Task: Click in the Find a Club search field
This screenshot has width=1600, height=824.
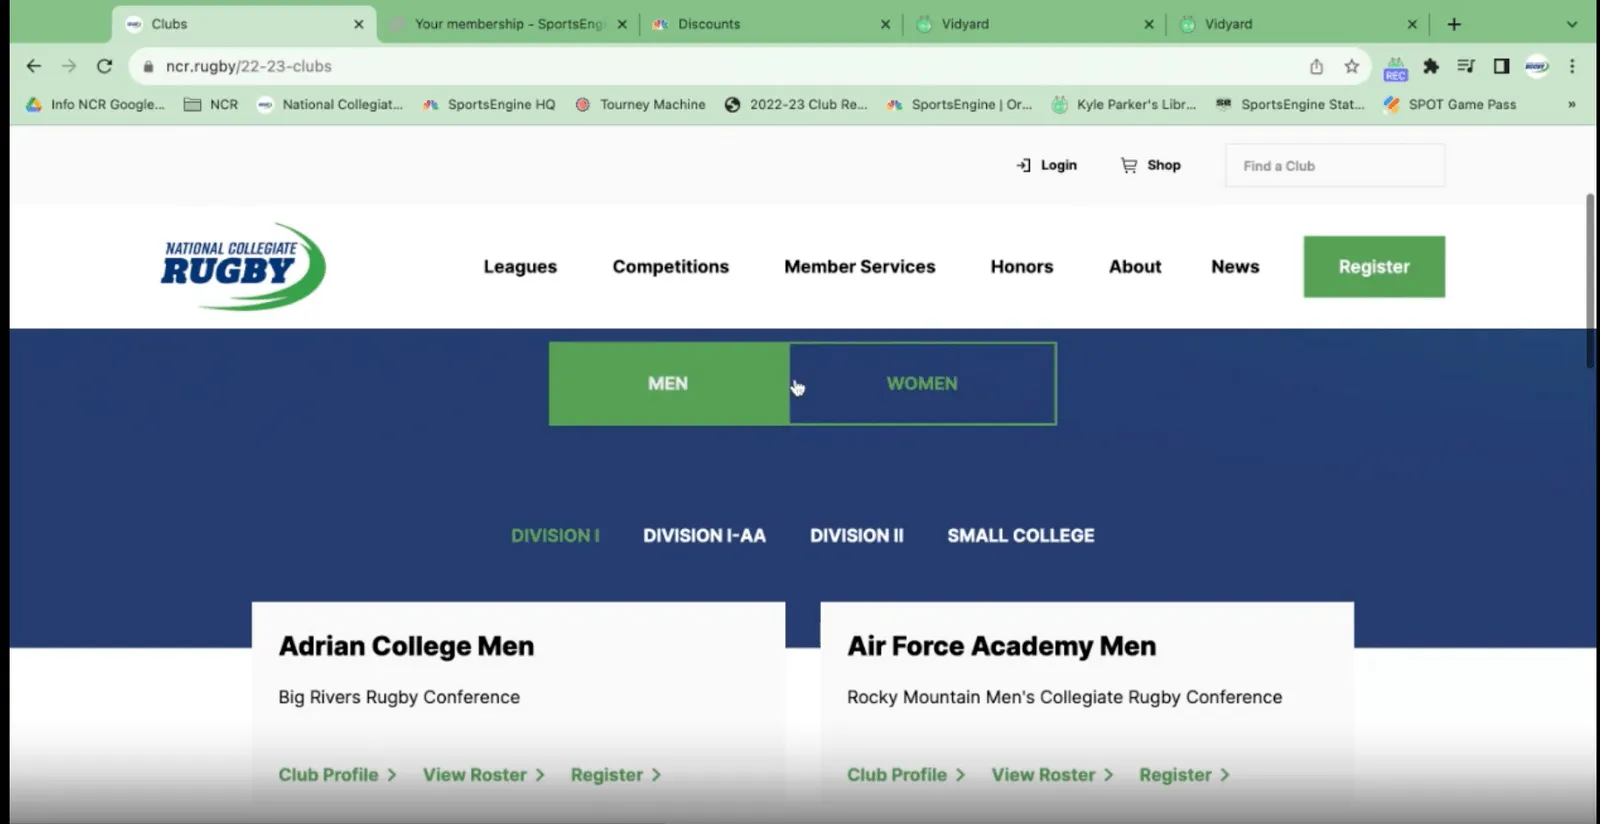Action: 1335,165
